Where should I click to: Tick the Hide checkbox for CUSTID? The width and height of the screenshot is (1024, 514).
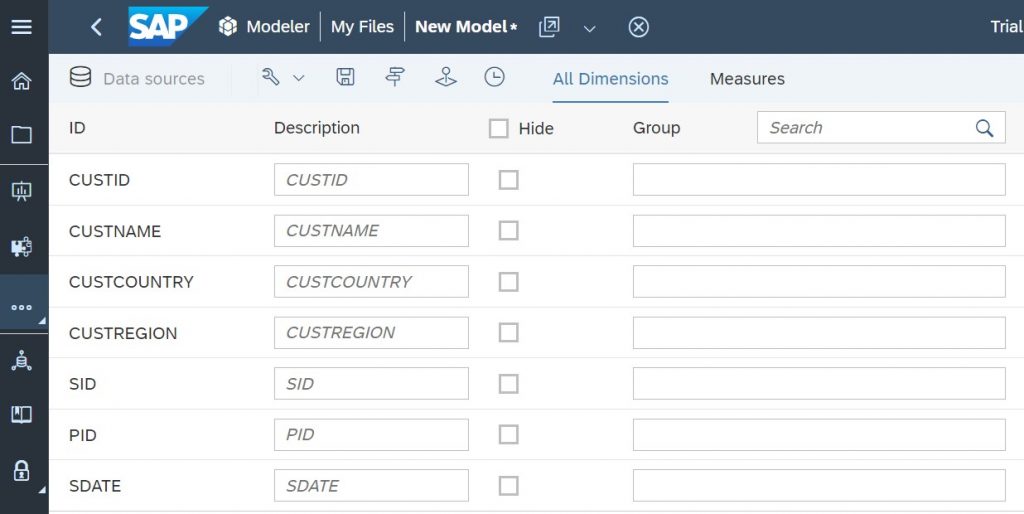pyautogui.click(x=509, y=180)
